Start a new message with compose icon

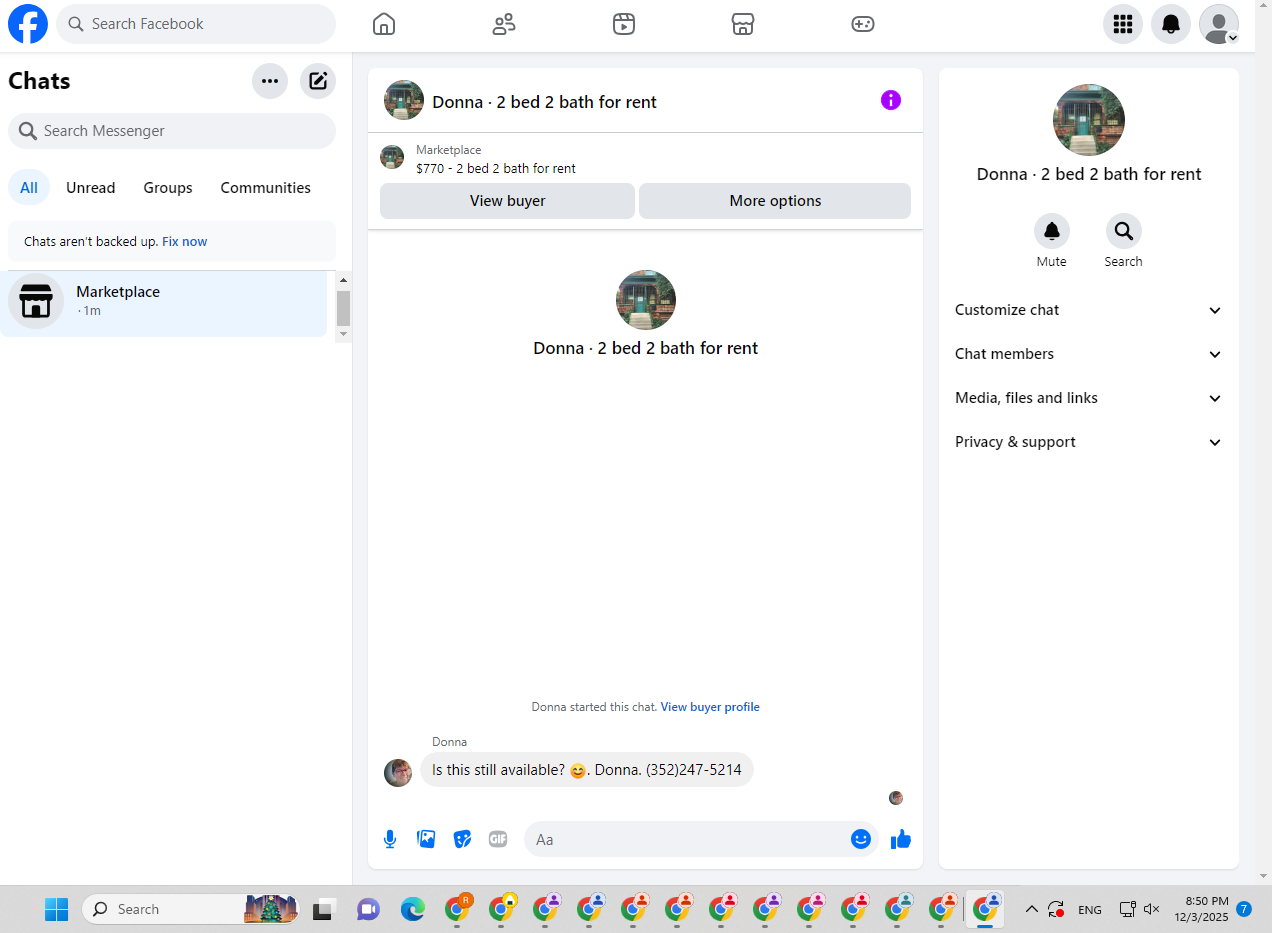(x=318, y=81)
